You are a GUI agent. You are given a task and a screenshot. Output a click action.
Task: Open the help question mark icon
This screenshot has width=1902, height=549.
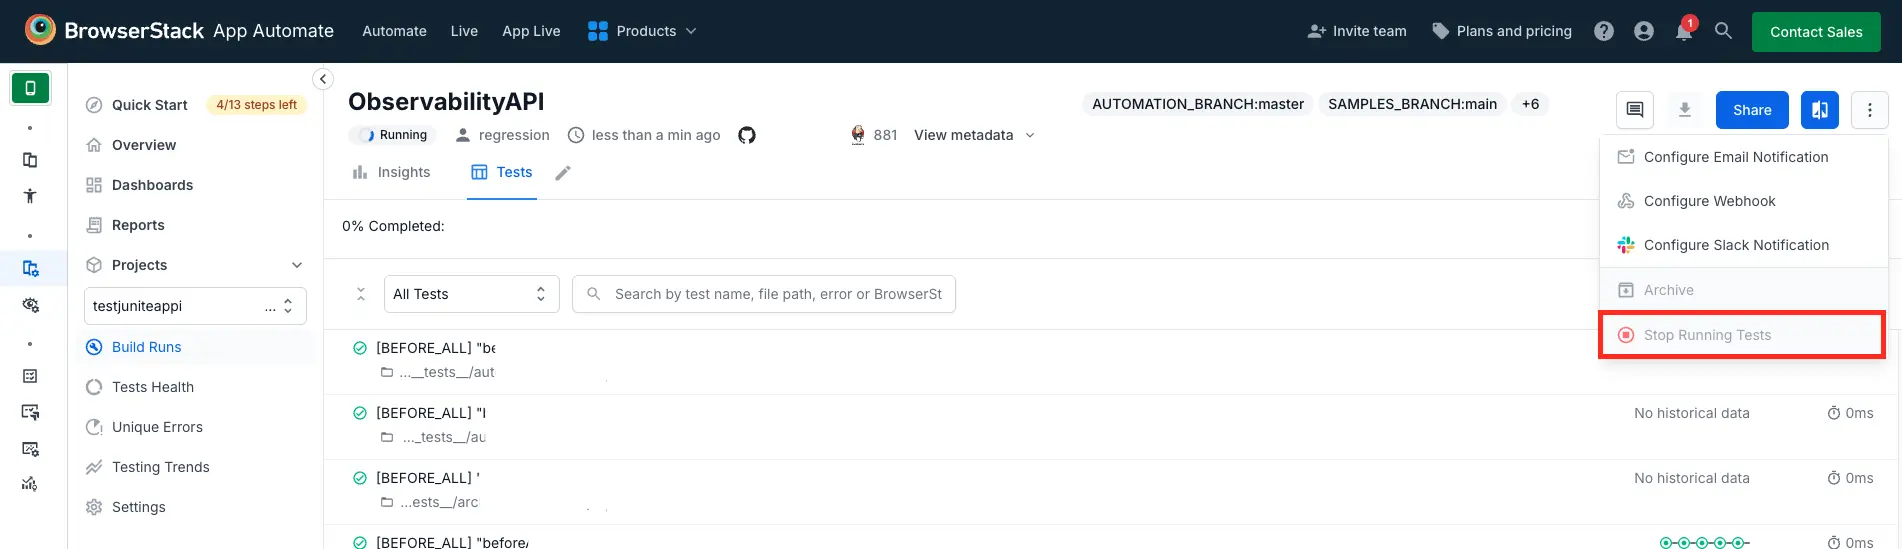click(x=1604, y=31)
